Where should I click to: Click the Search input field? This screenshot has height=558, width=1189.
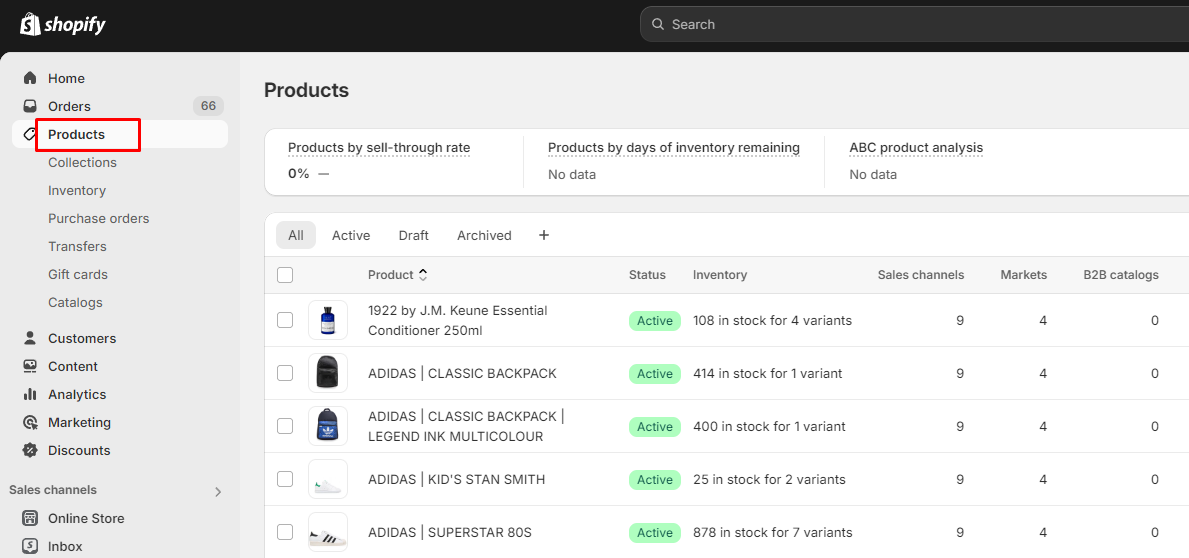point(914,24)
